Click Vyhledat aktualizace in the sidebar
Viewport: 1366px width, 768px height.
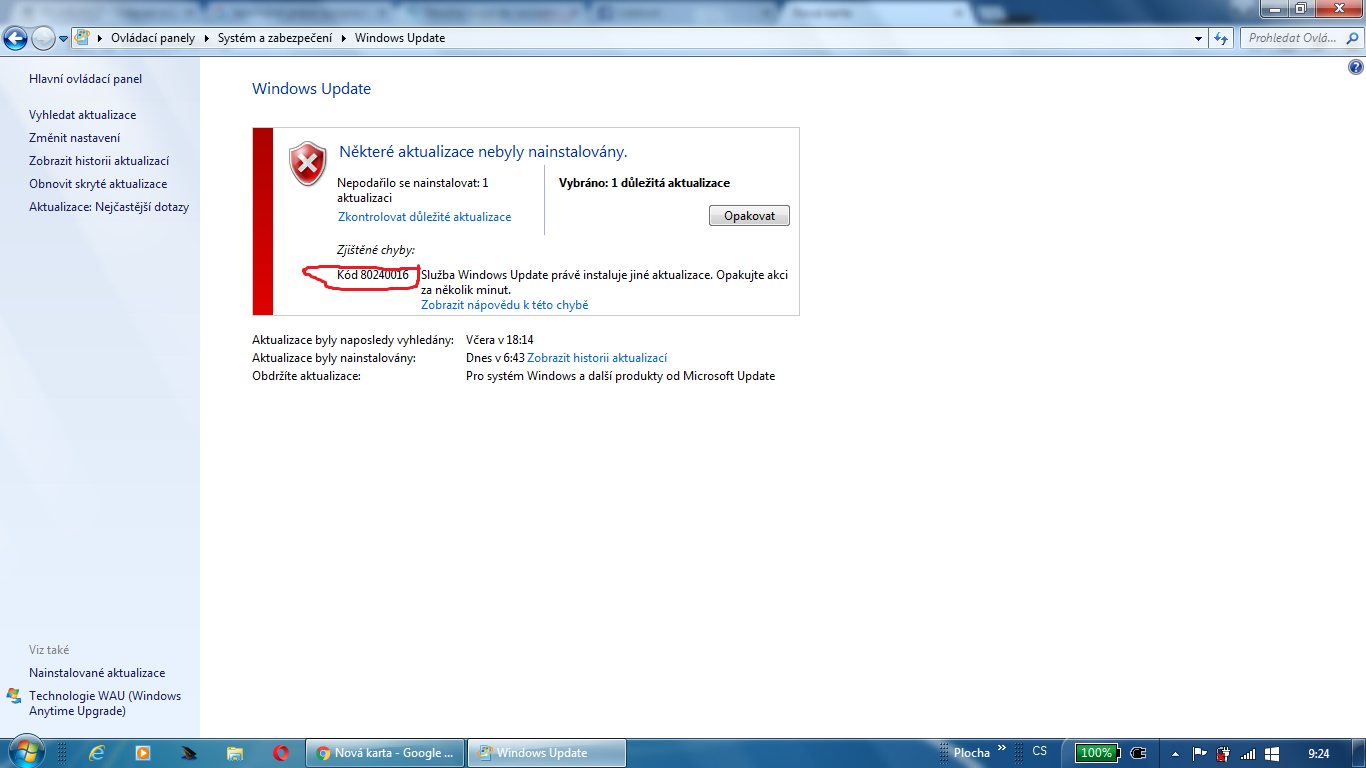point(83,115)
